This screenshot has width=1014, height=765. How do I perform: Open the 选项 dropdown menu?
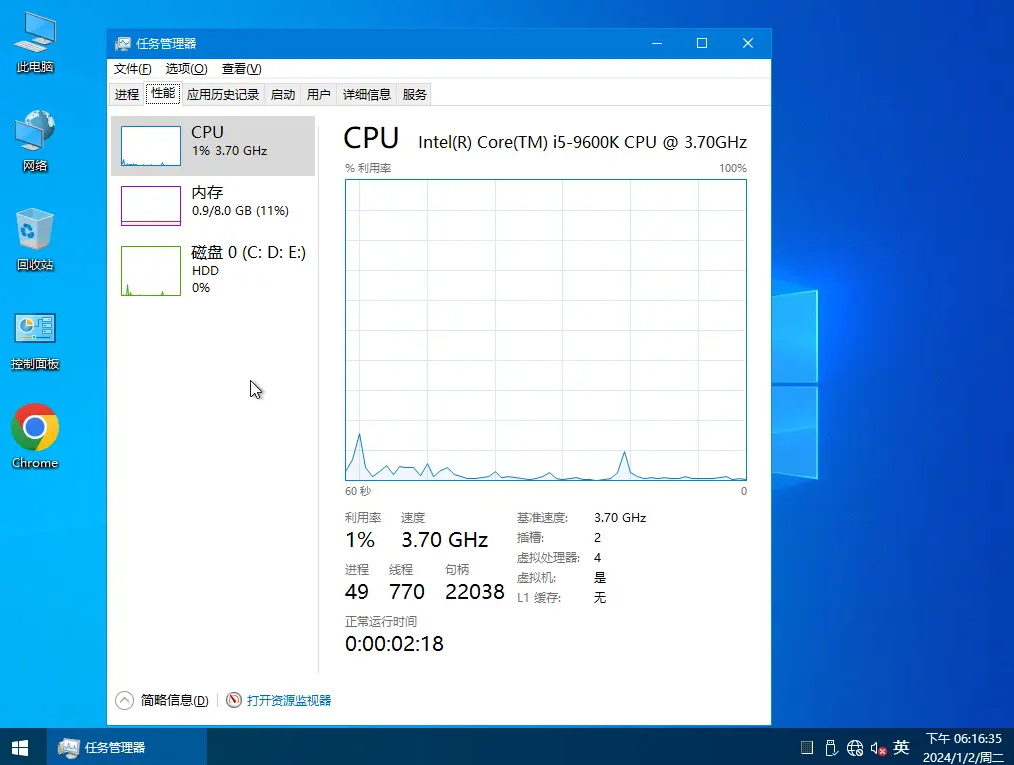point(184,69)
